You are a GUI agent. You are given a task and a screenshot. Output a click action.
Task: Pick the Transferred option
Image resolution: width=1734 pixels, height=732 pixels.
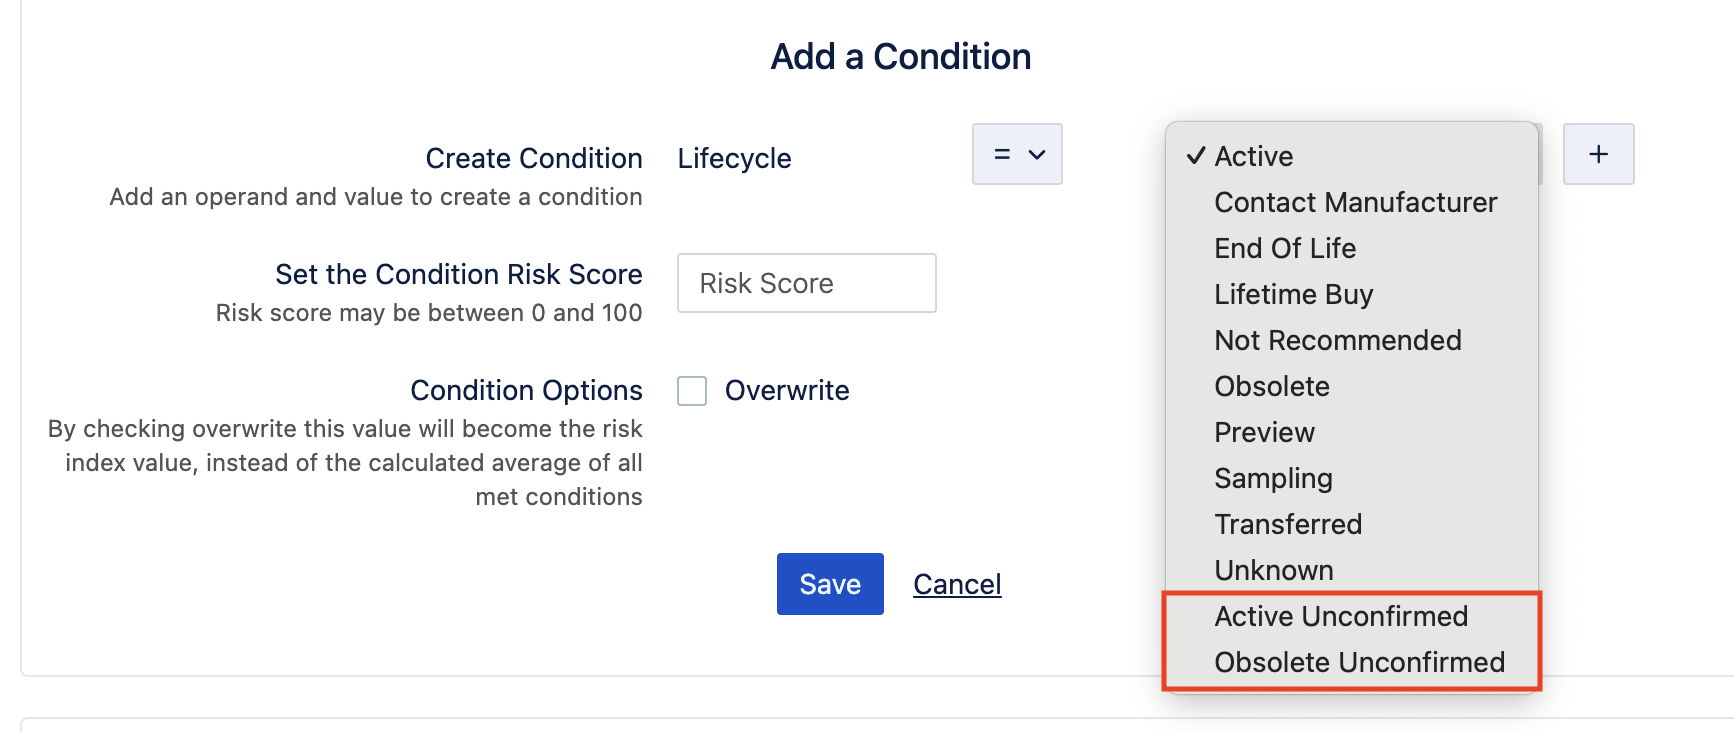click(1288, 524)
